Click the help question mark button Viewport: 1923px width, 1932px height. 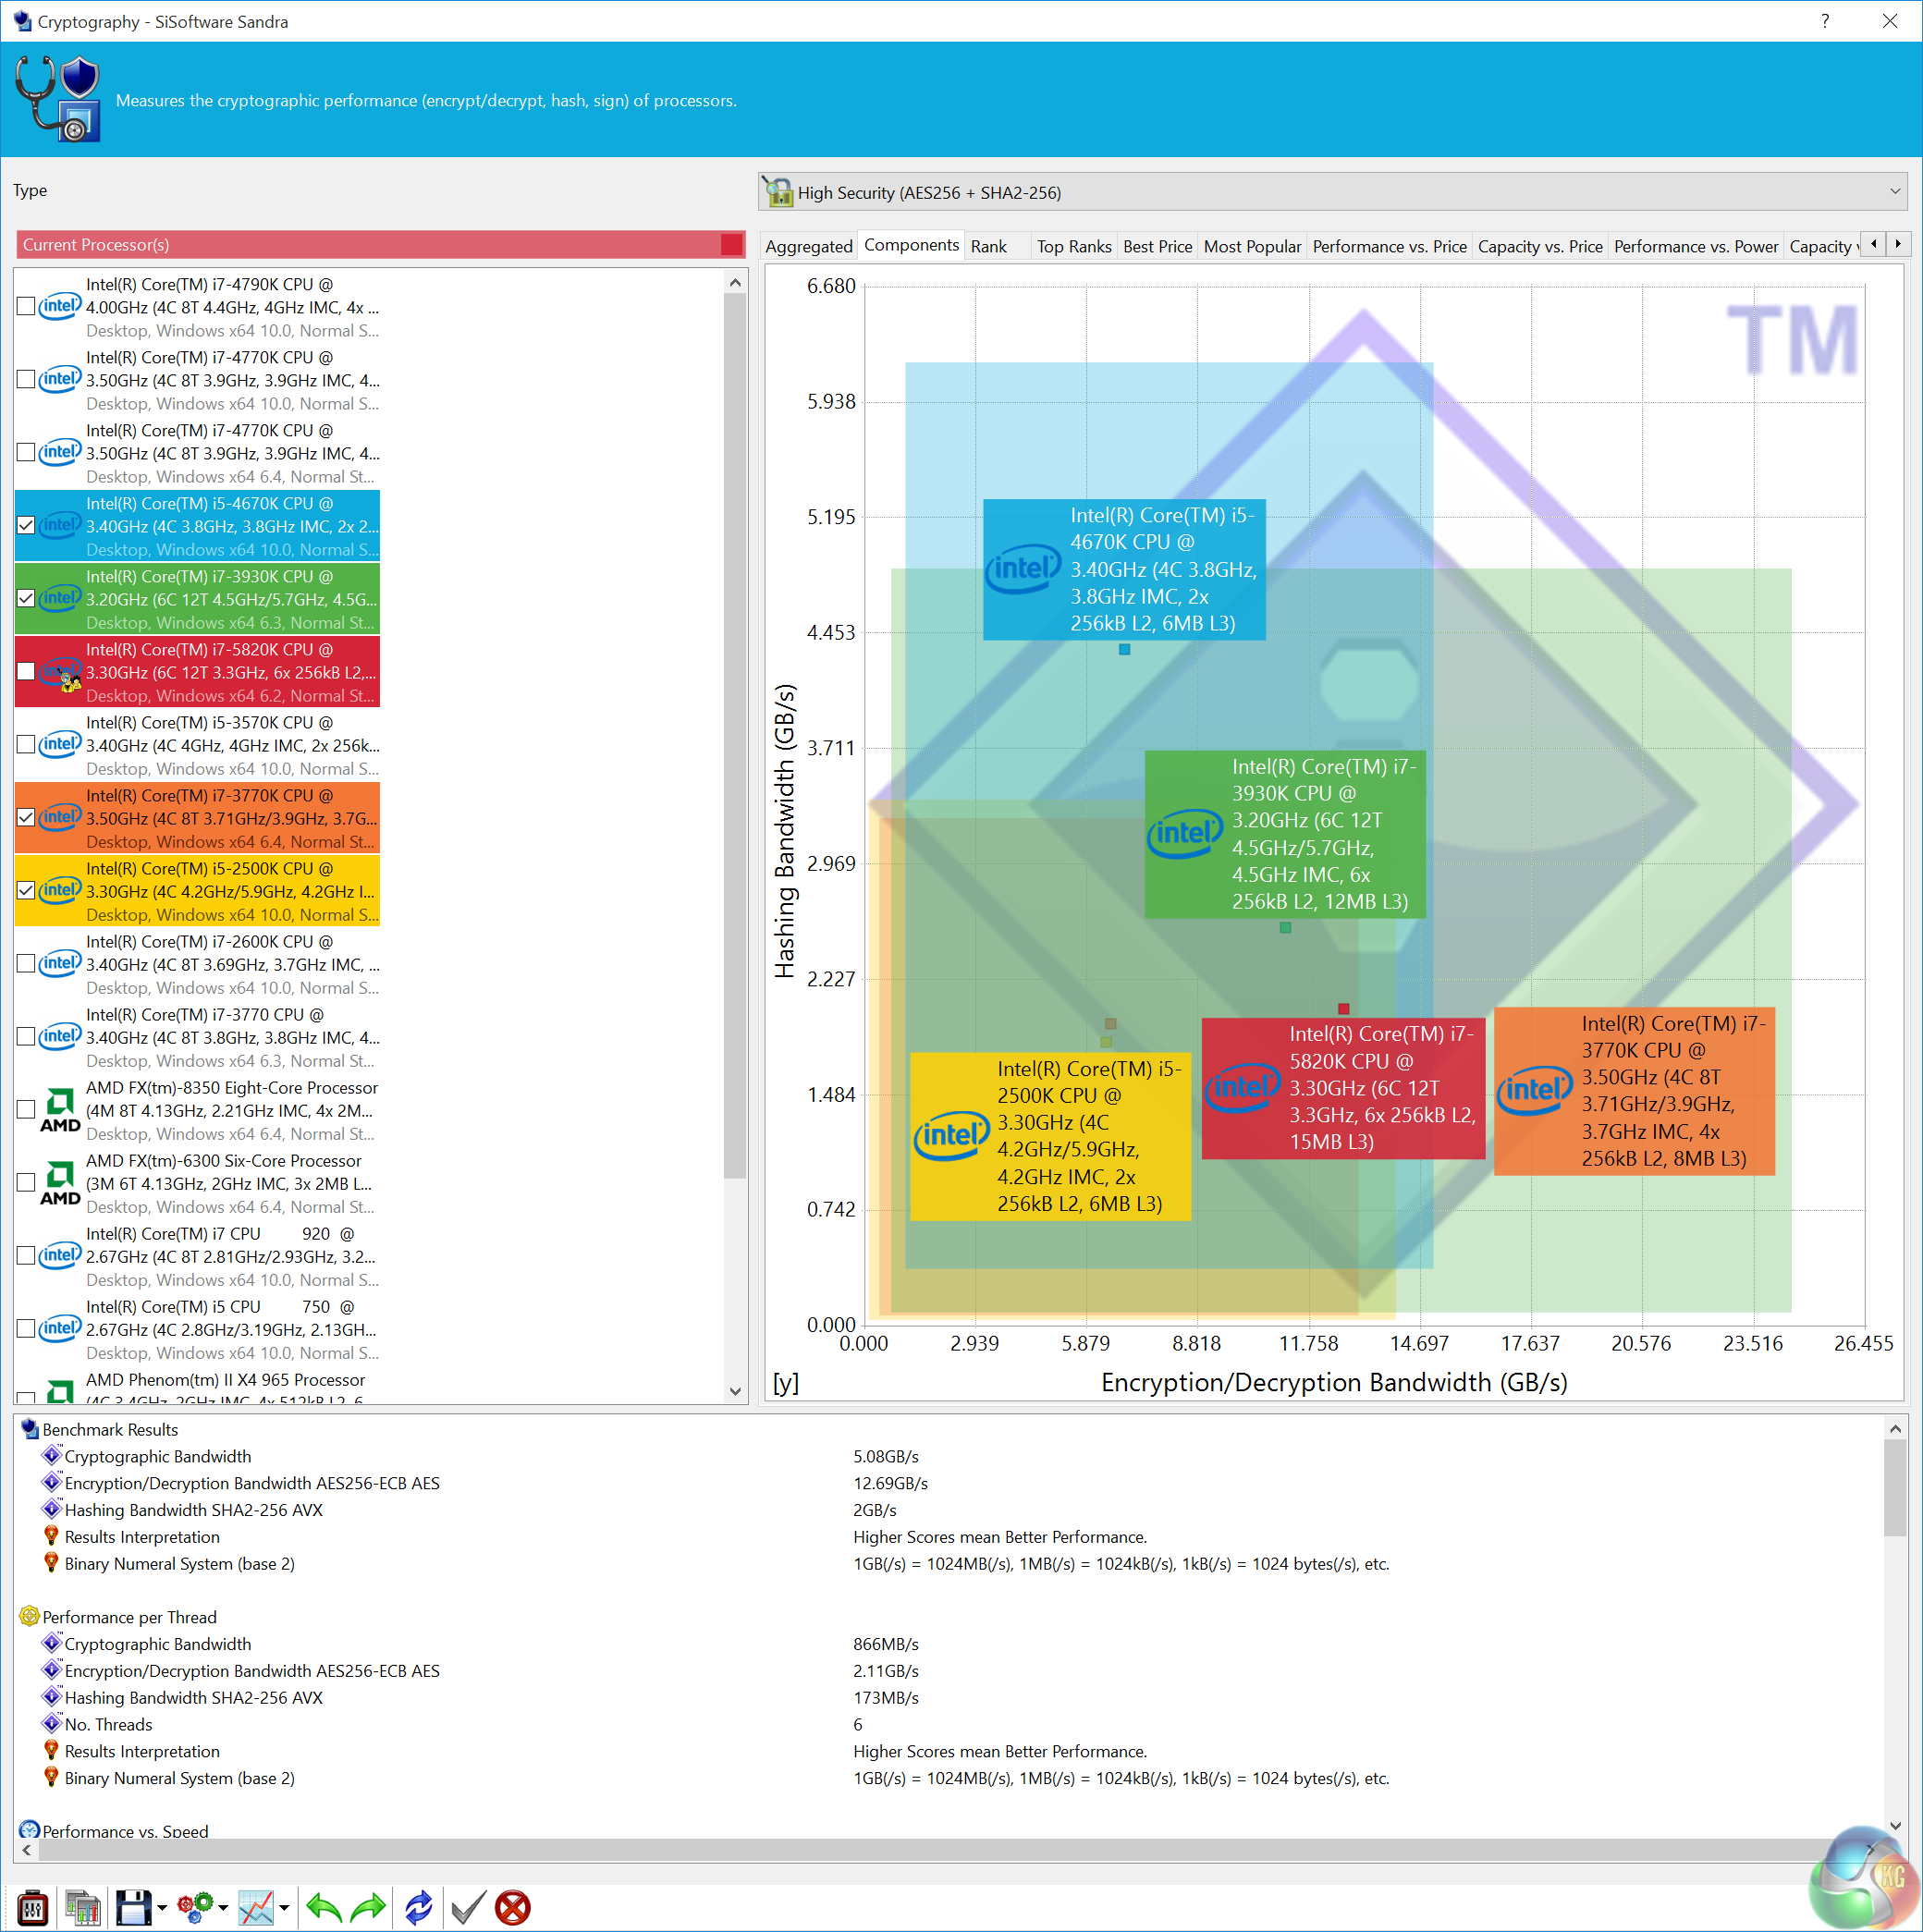point(1824,21)
